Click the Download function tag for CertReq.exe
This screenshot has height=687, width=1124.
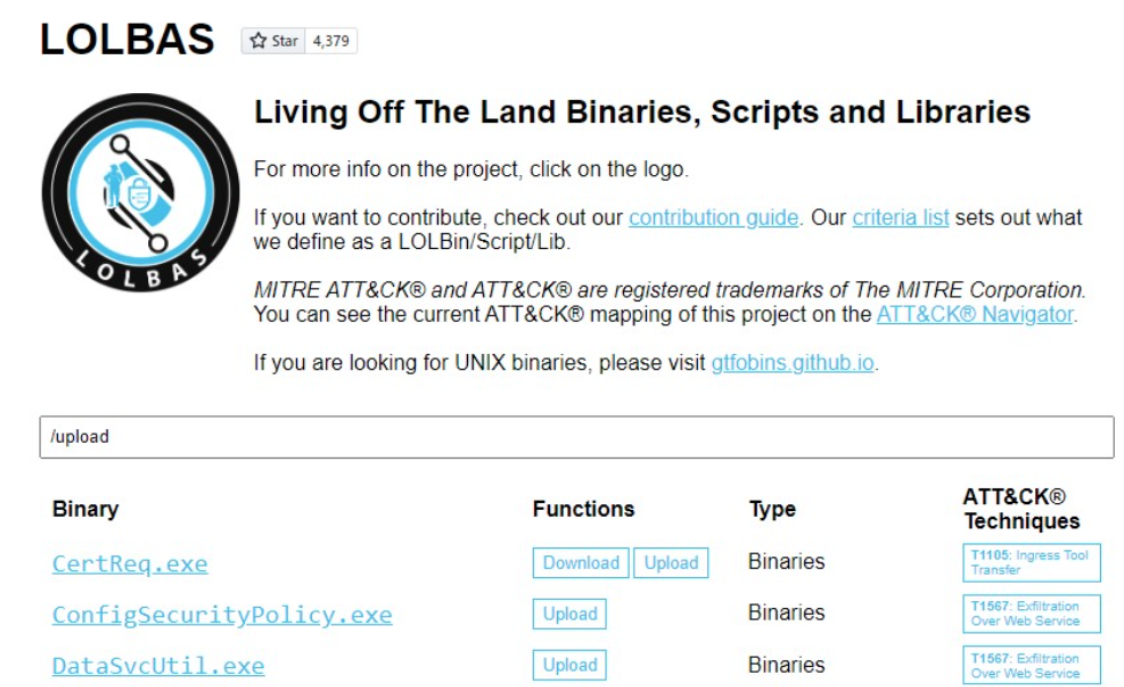580,563
